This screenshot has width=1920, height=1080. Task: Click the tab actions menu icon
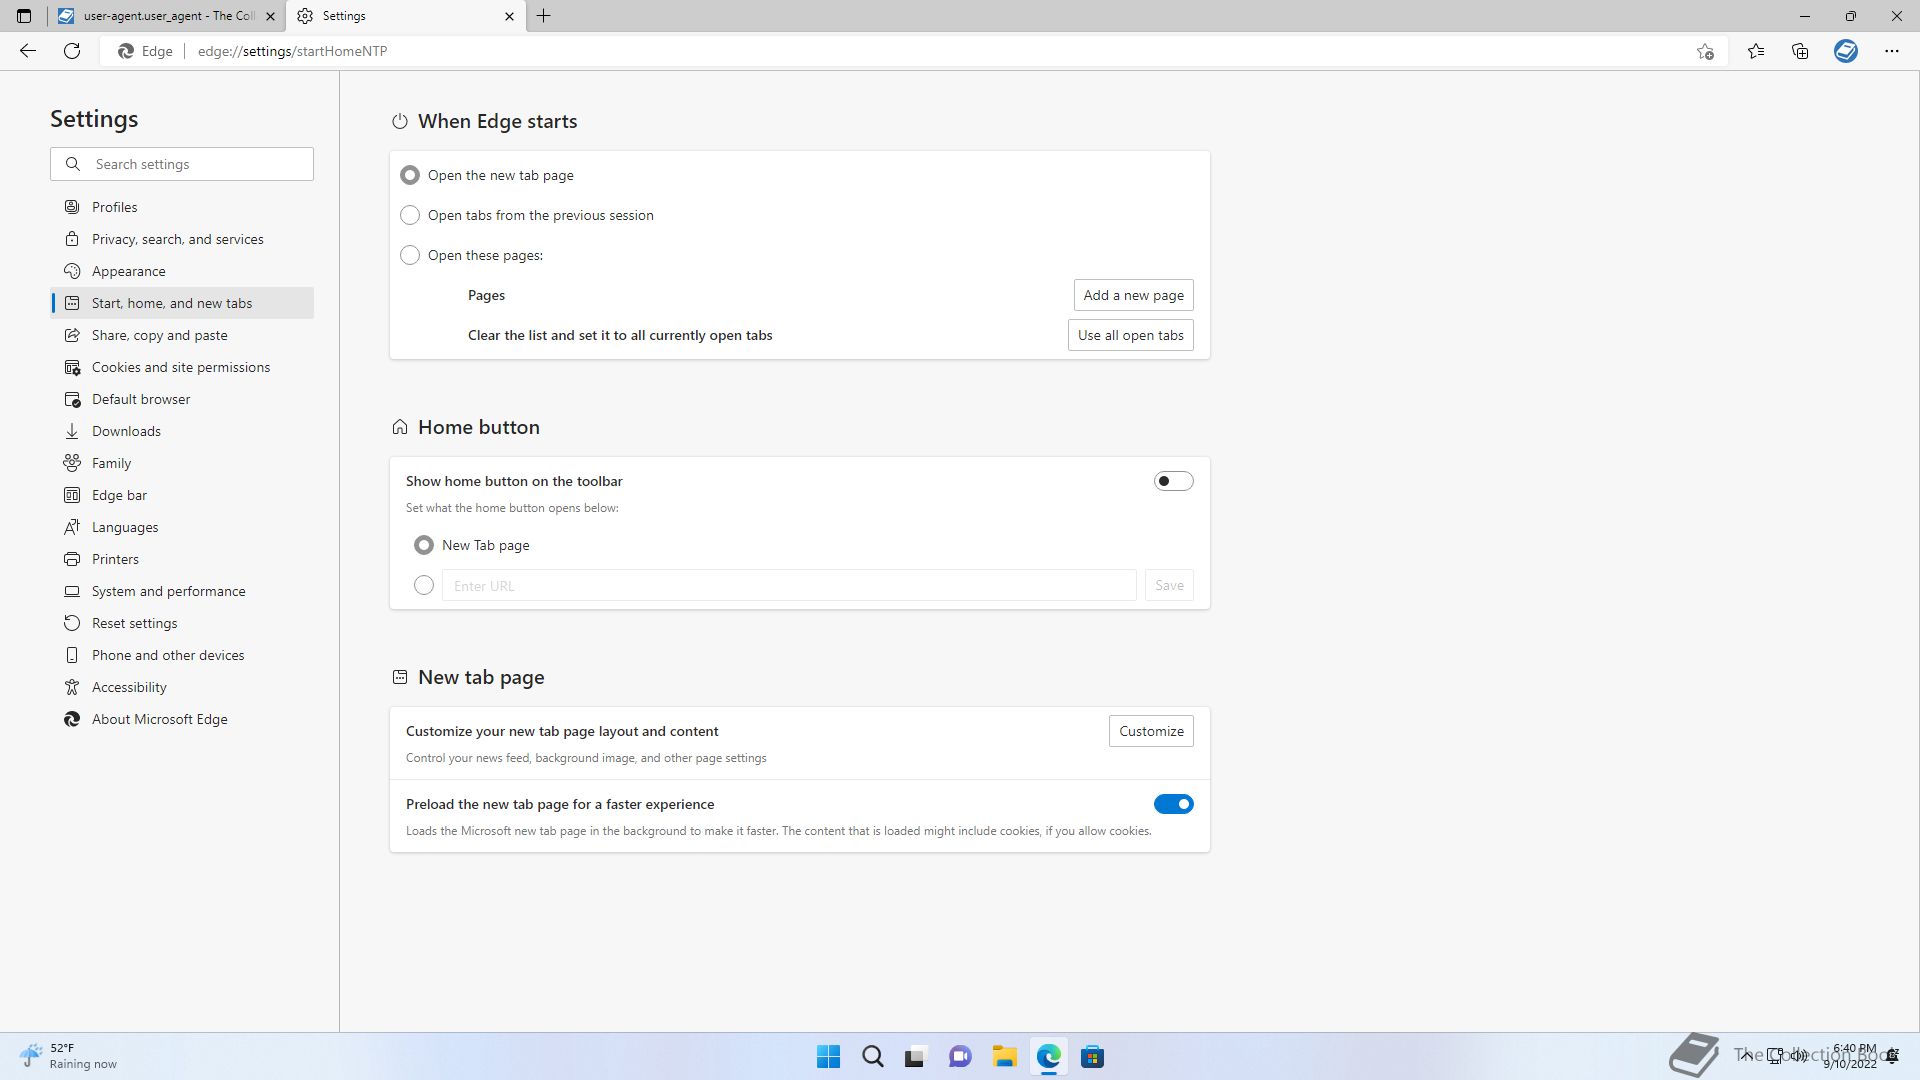point(24,16)
